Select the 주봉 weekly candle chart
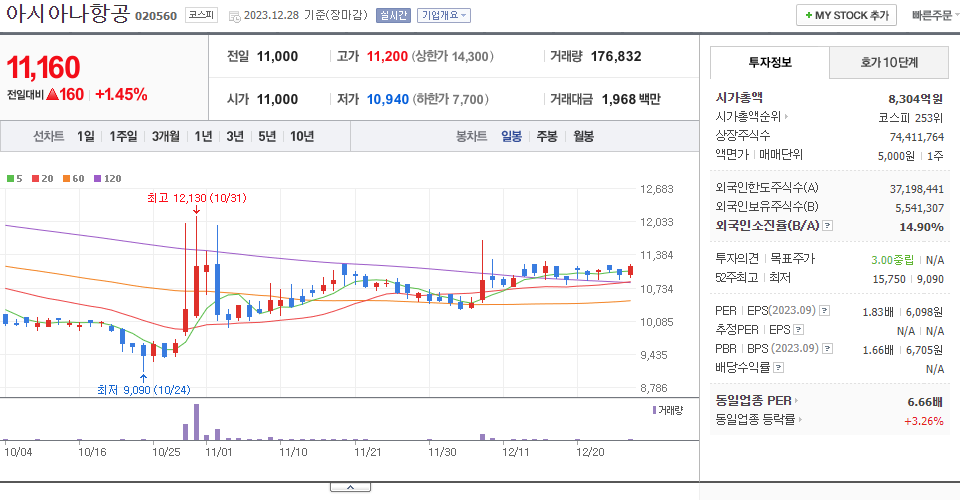The height and width of the screenshot is (500, 960). (x=547, y=136)
